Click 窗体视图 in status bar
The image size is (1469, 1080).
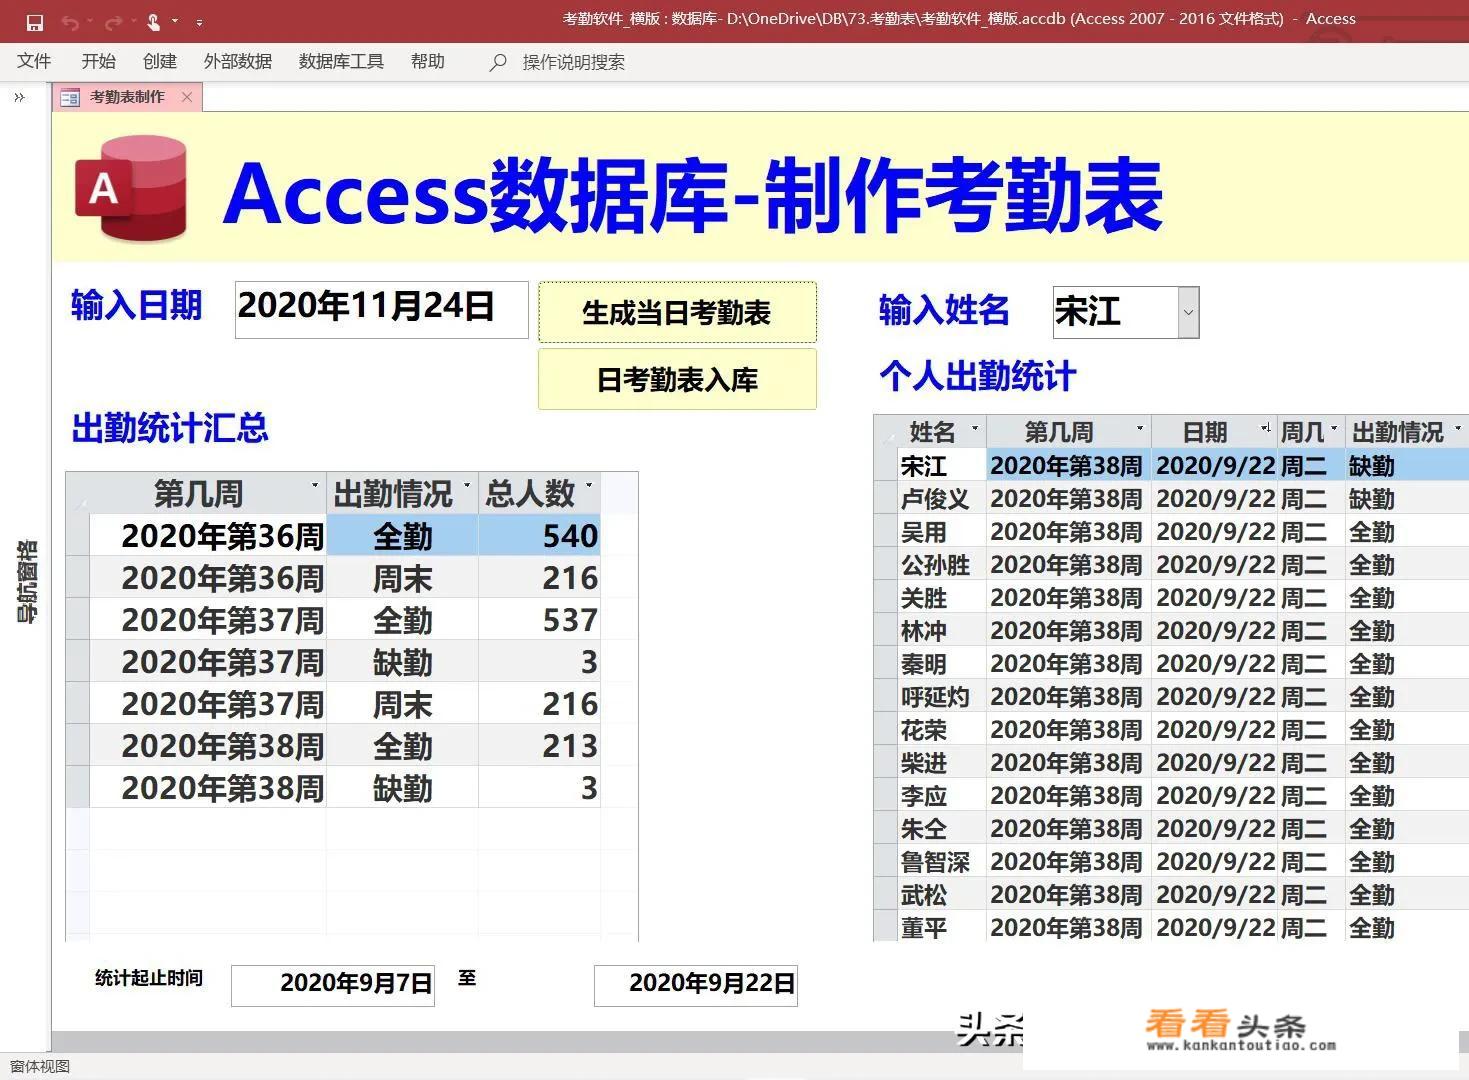coord(41,1066)
